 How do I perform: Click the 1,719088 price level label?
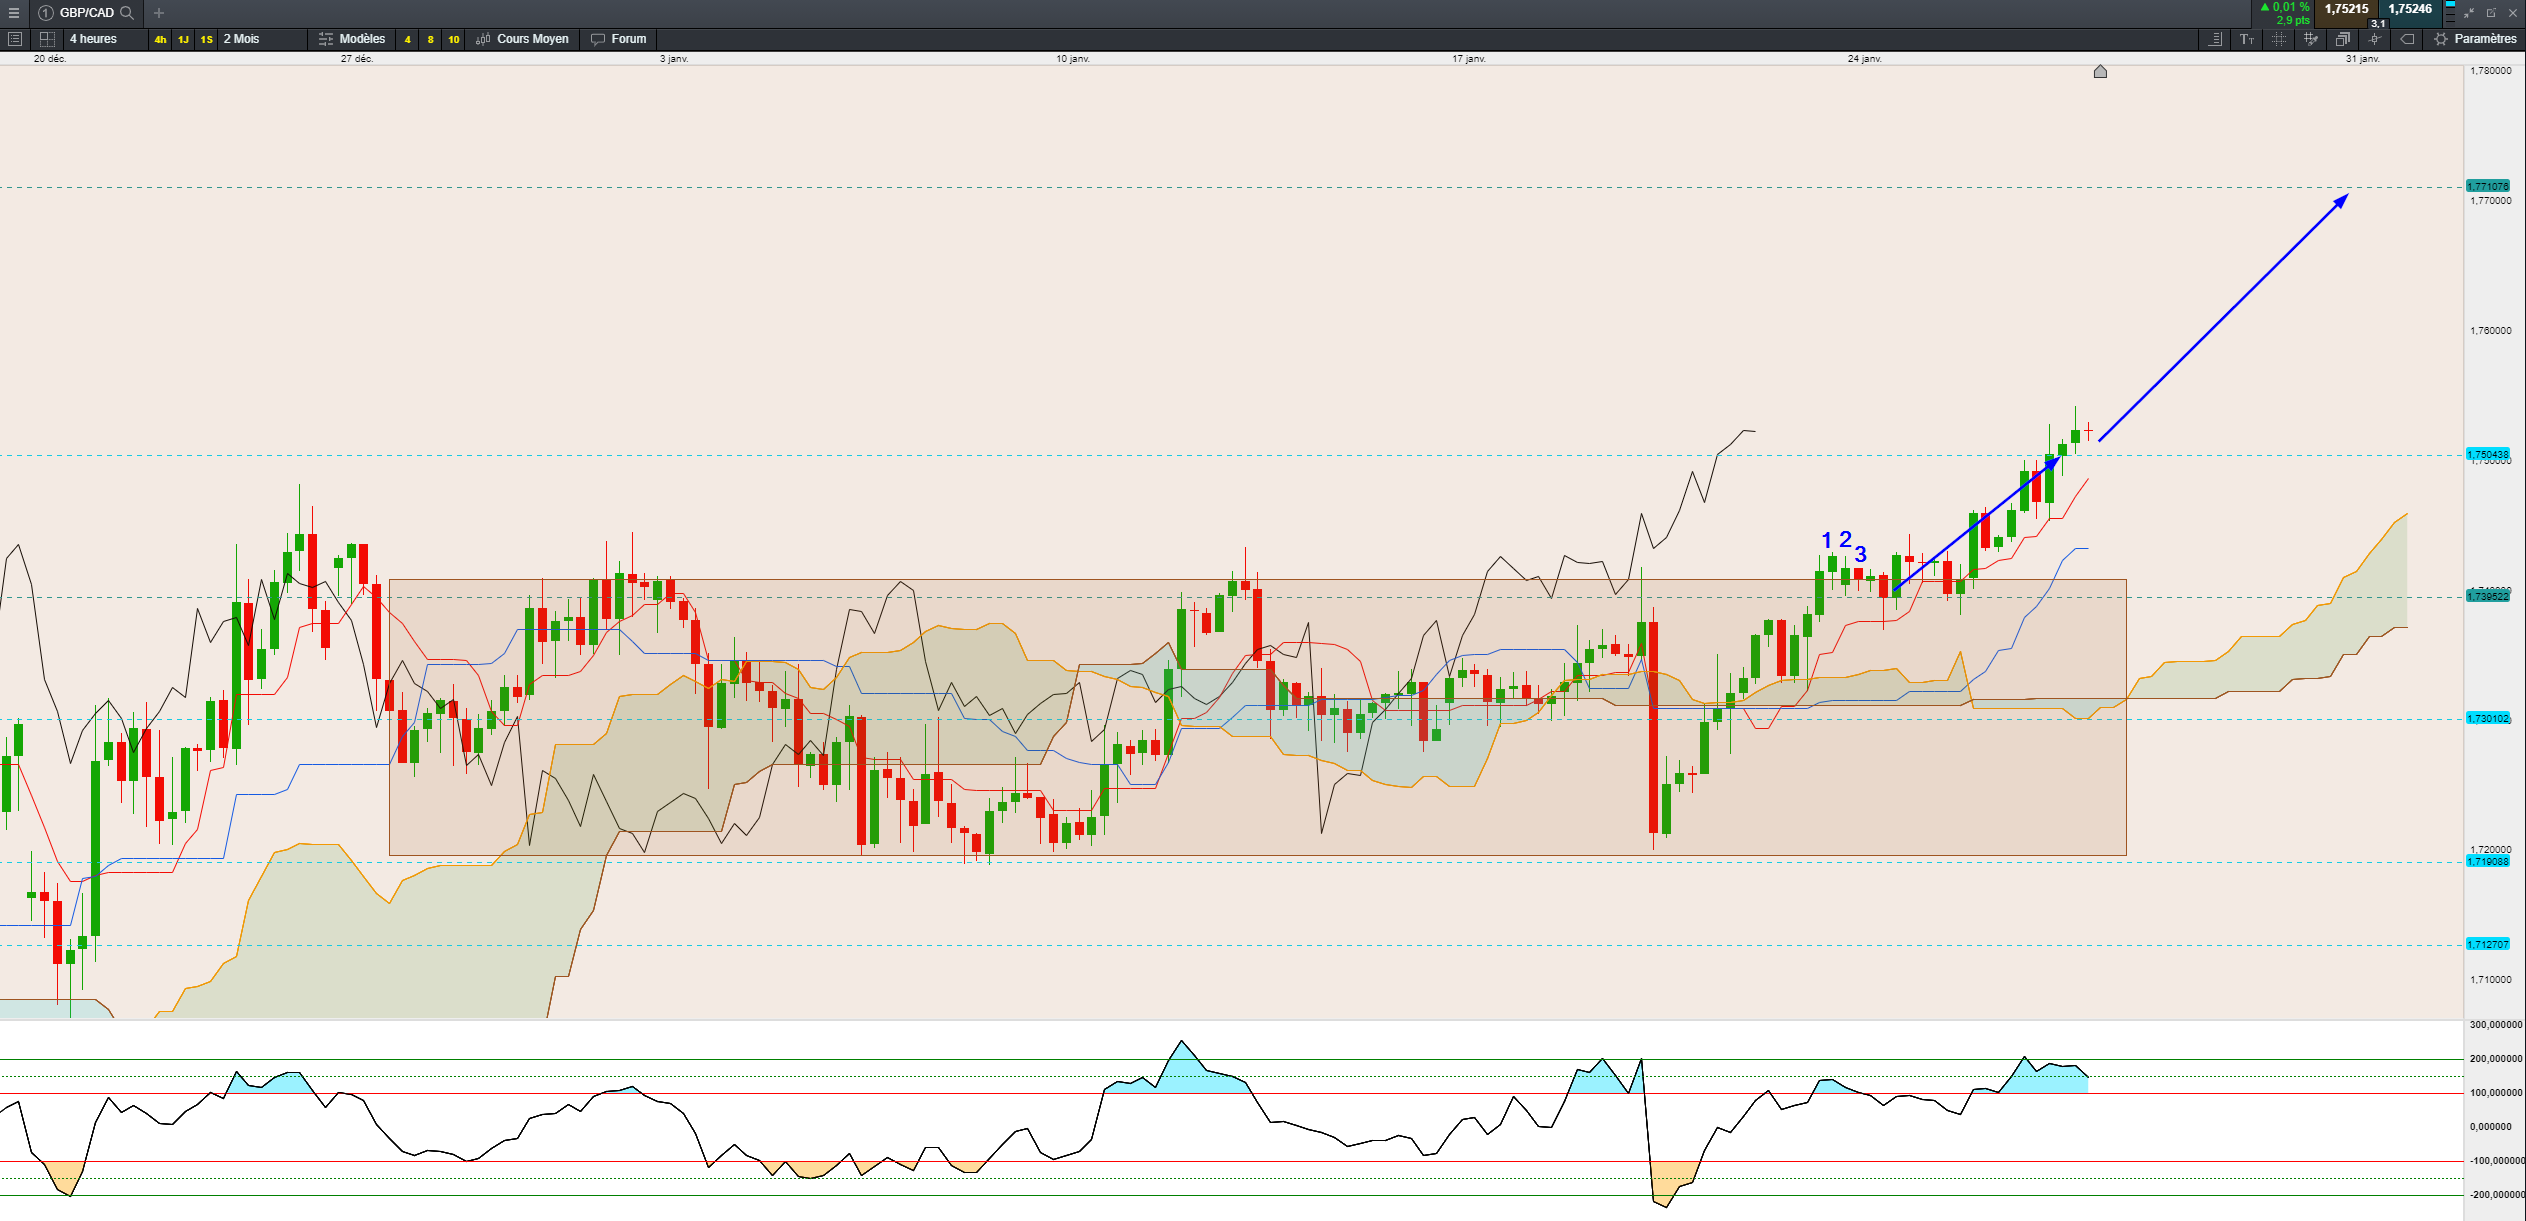2488,862
